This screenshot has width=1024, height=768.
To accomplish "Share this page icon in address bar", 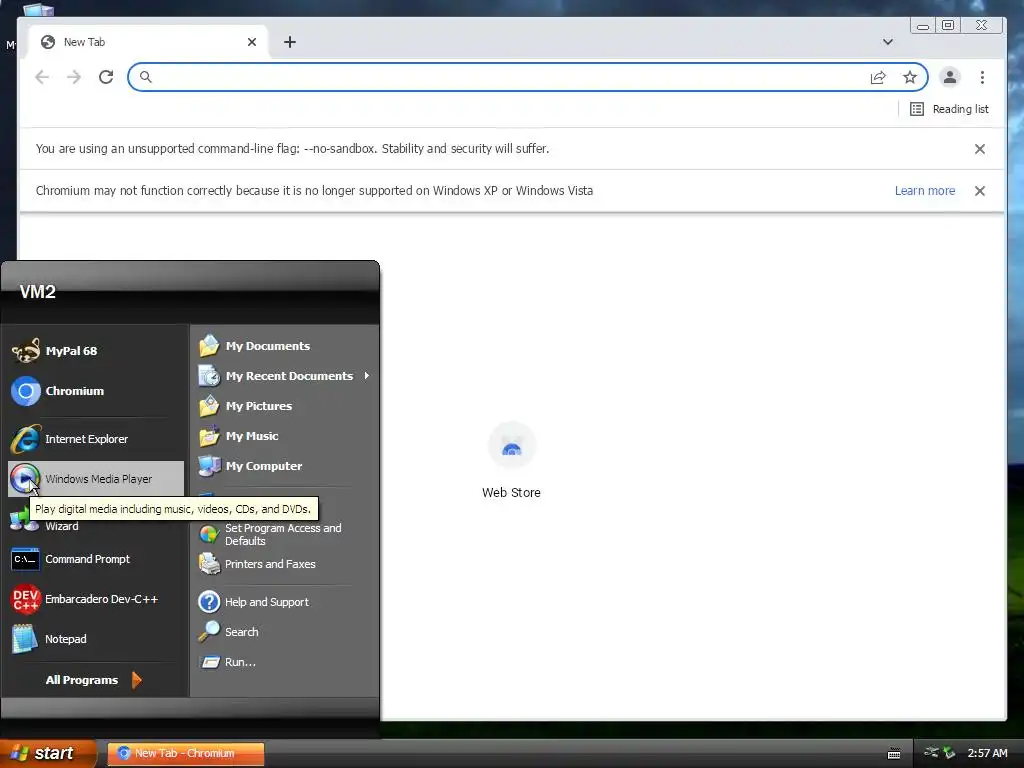I will tap(878, 77).
